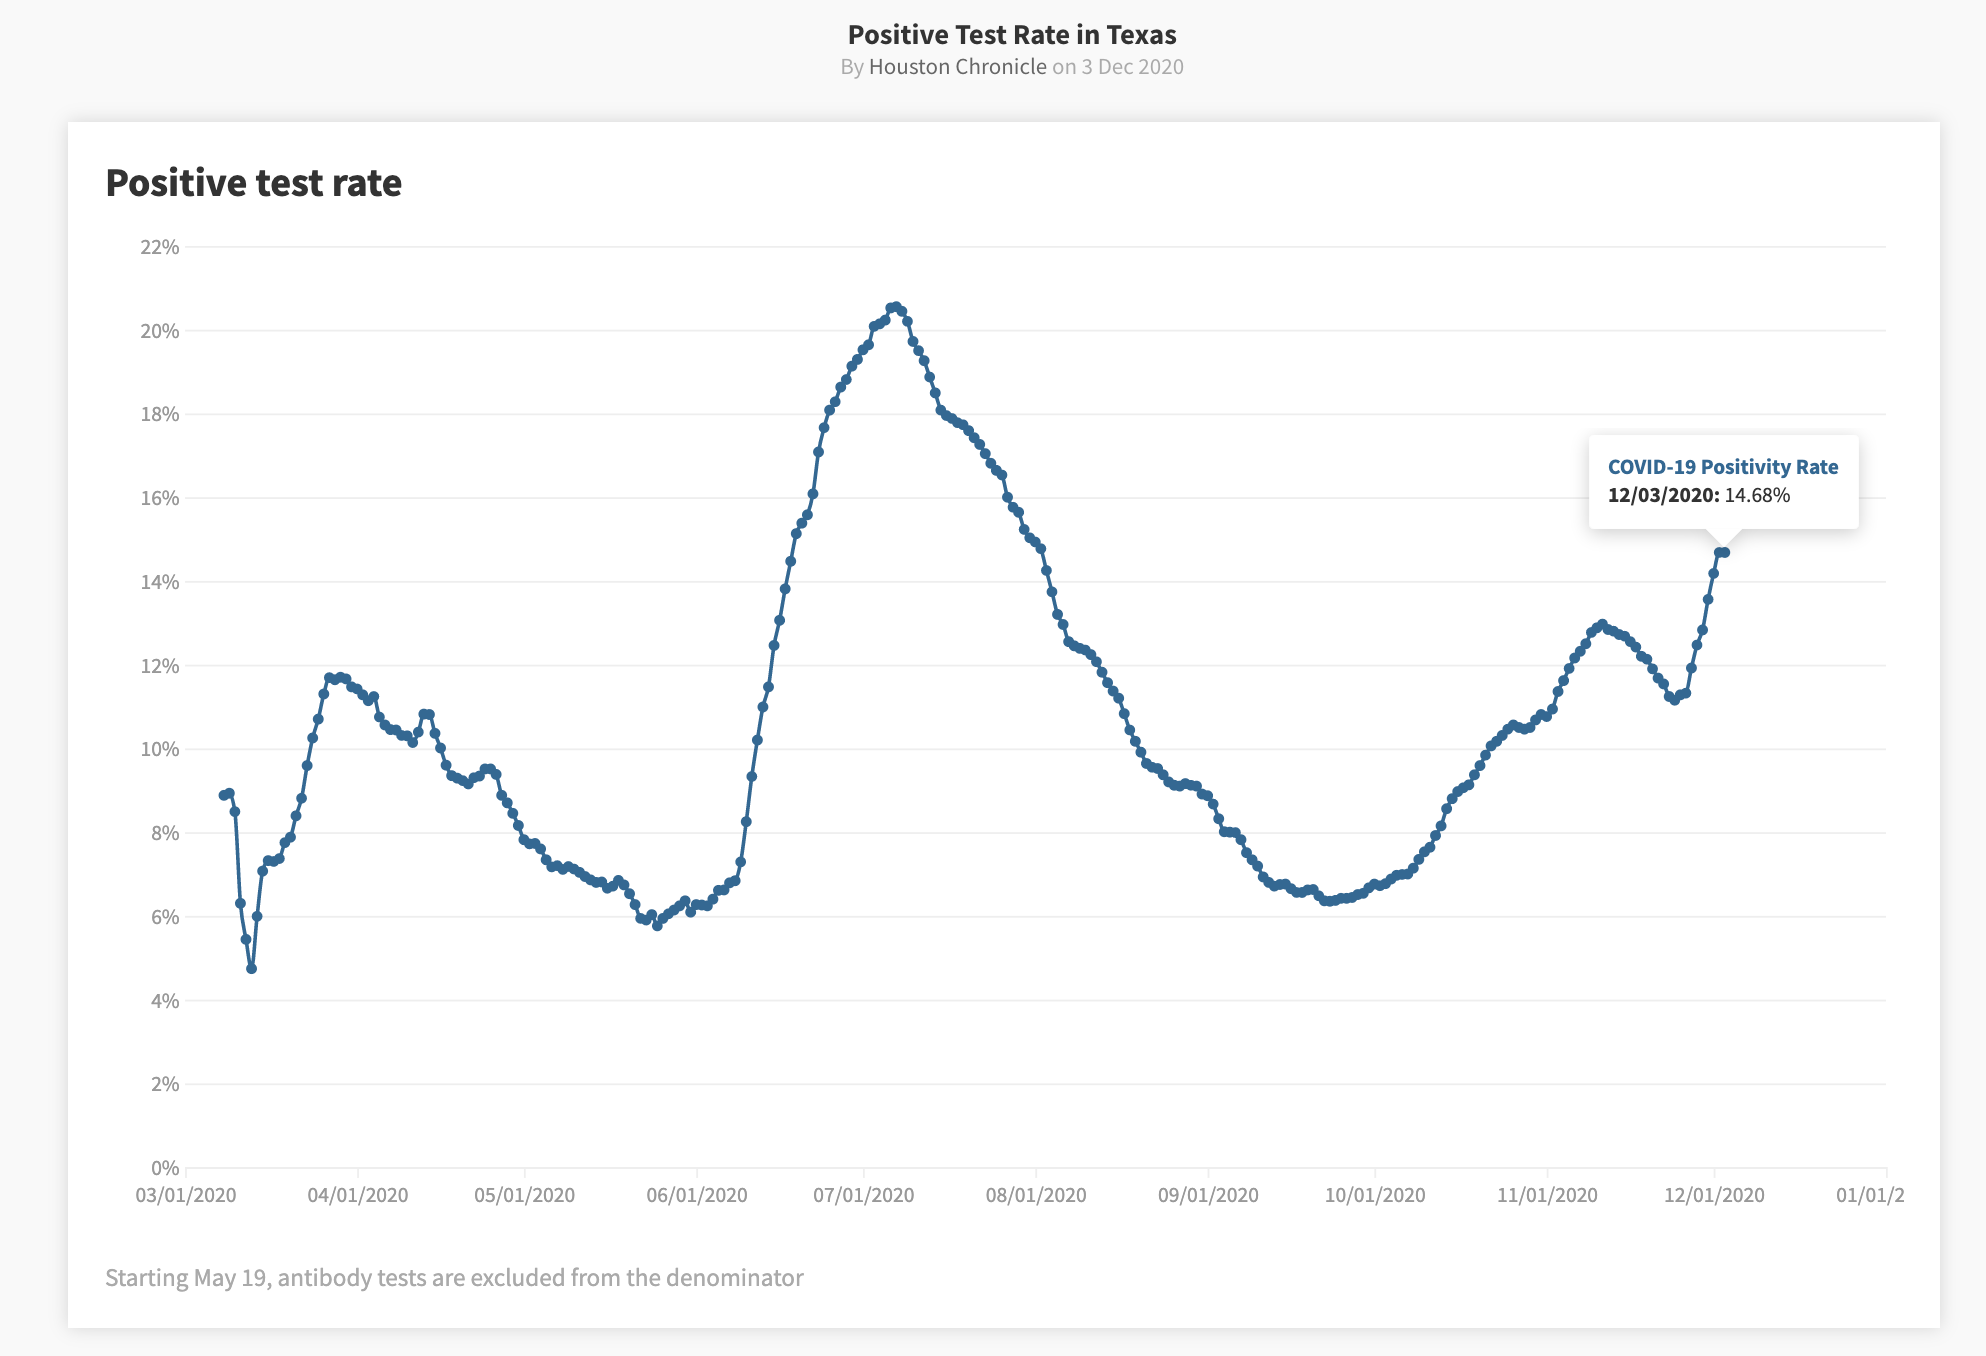The width and height of the screenshot is (1986, 1356).
Task: Click the 'Positive Test Rate in Texas' title
Action: pos(1011,35)
